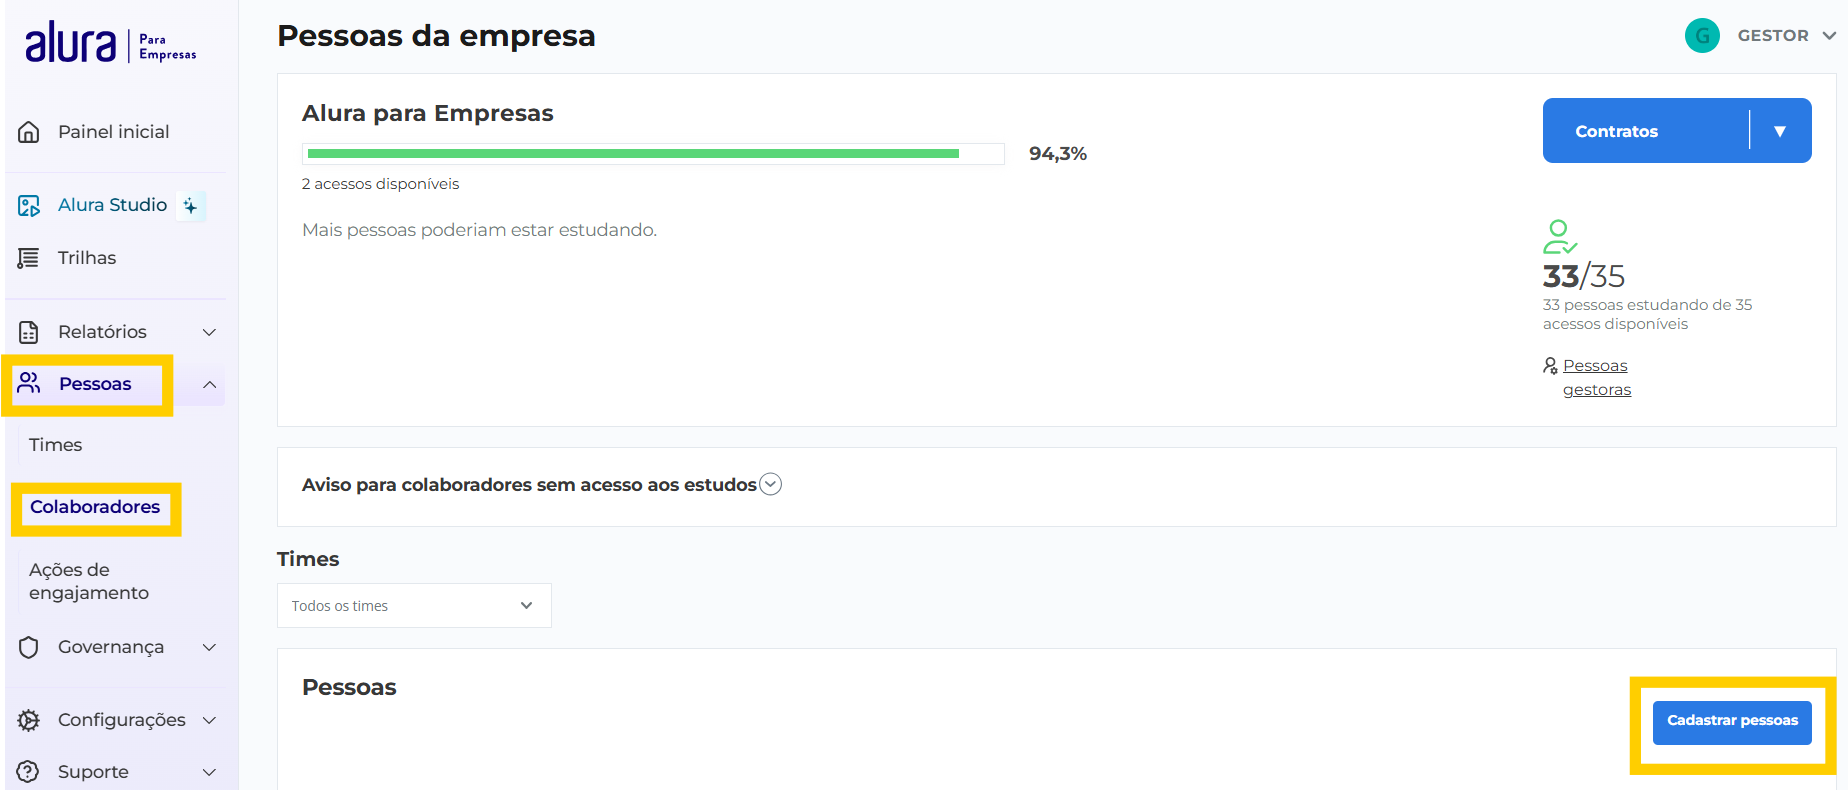Click the Governança shield icon
Screen dimensions: 1848x790
click(29, 647)
